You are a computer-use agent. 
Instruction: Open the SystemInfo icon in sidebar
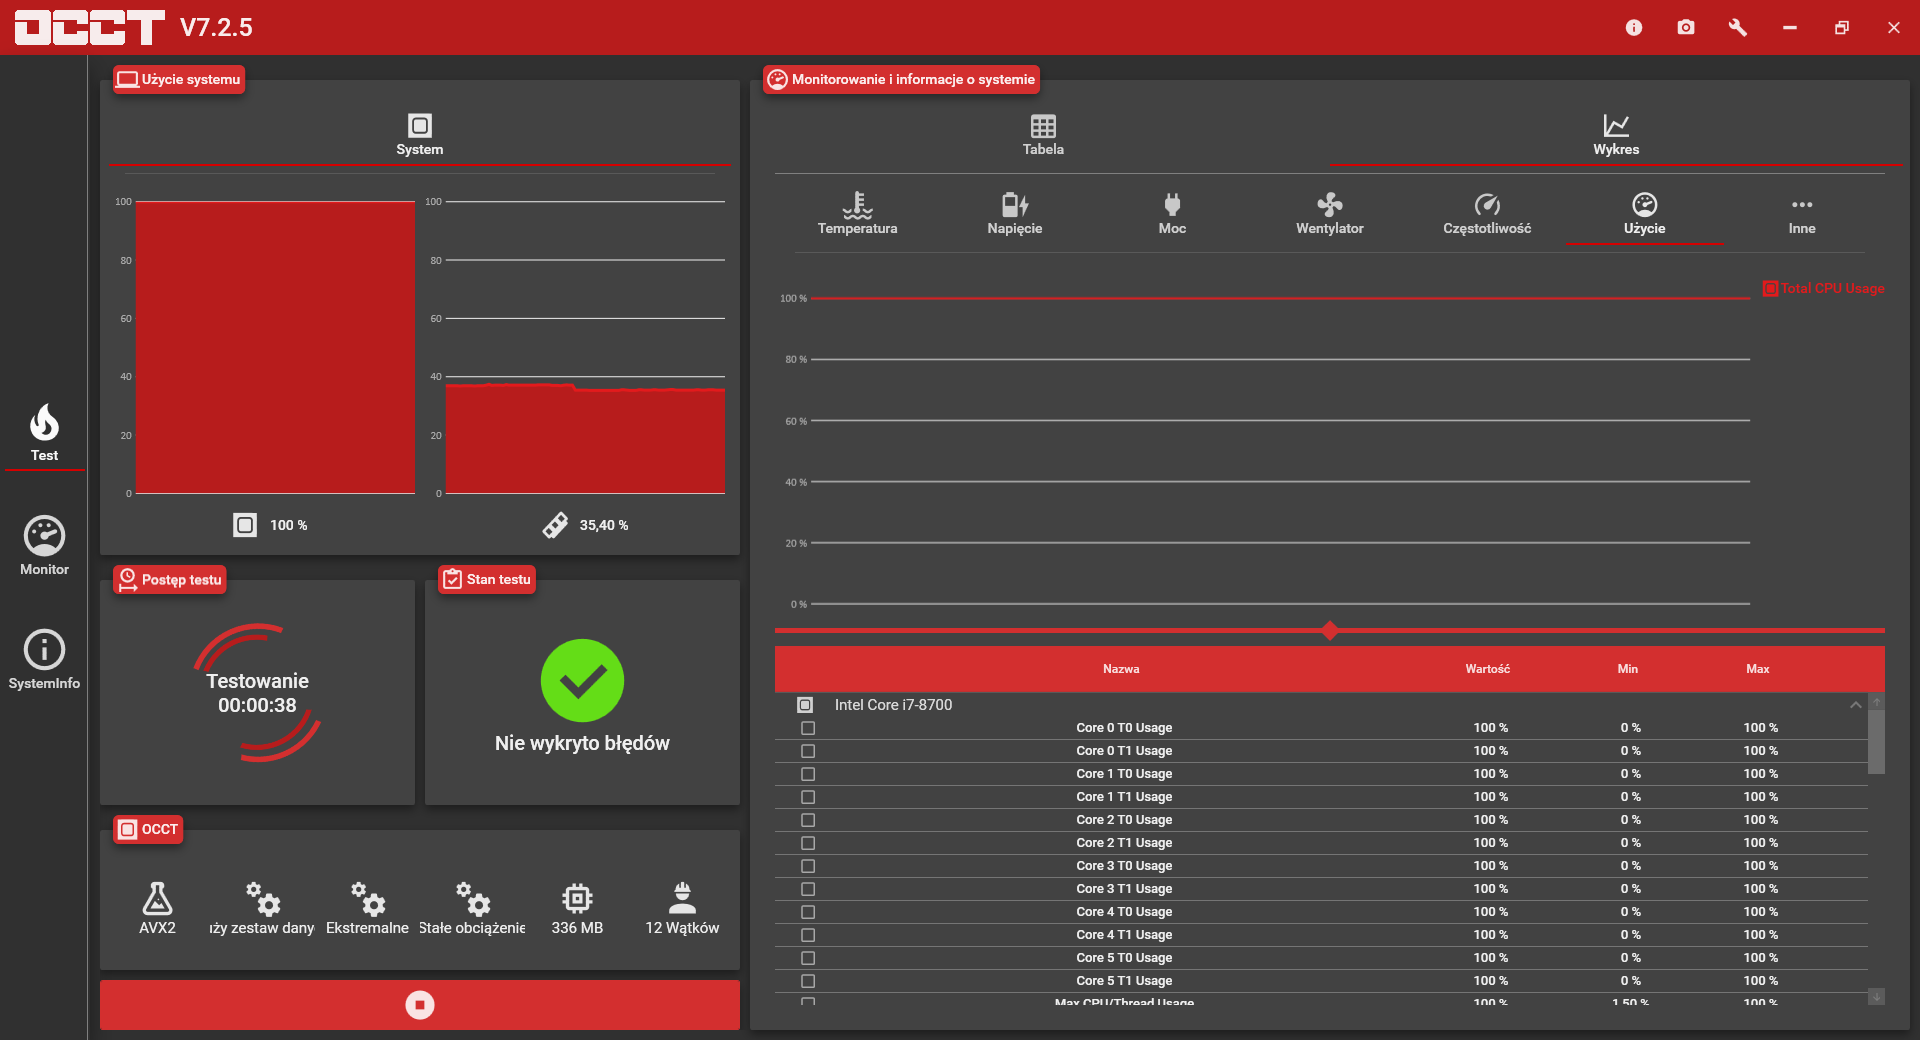pos(44,650)
